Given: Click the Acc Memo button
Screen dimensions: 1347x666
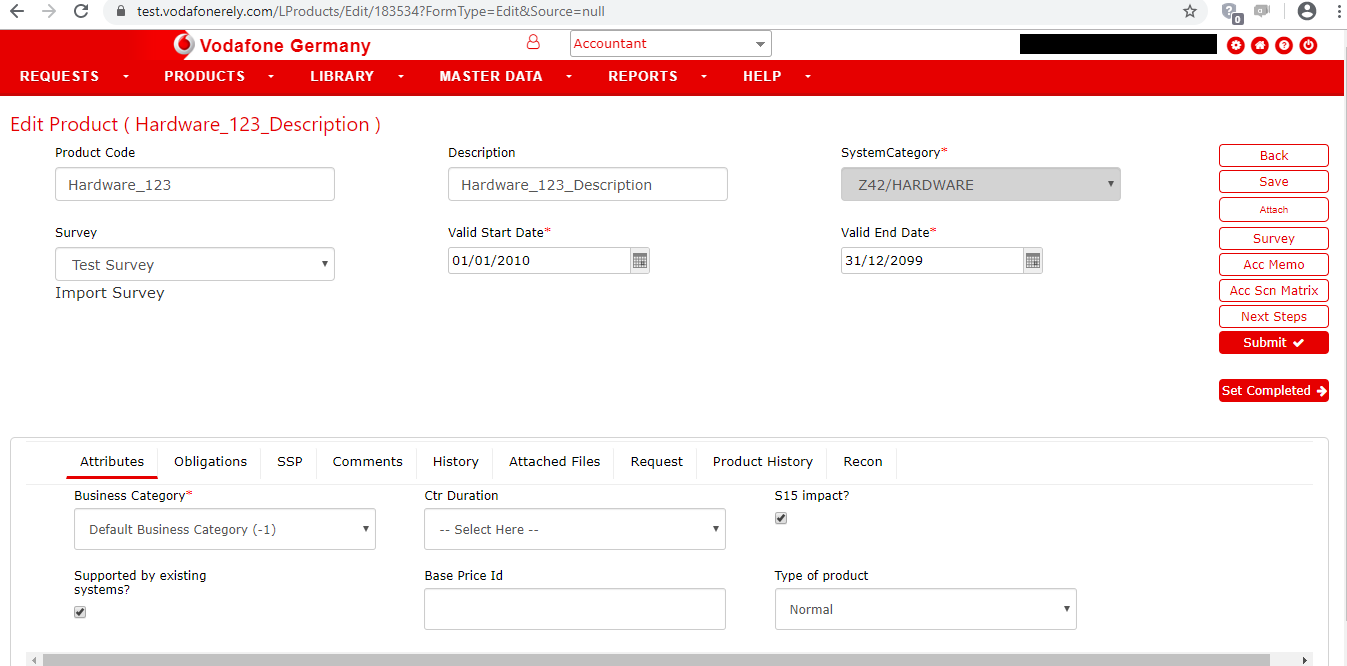Looking at the screenshot, I should click(1274, 264).
